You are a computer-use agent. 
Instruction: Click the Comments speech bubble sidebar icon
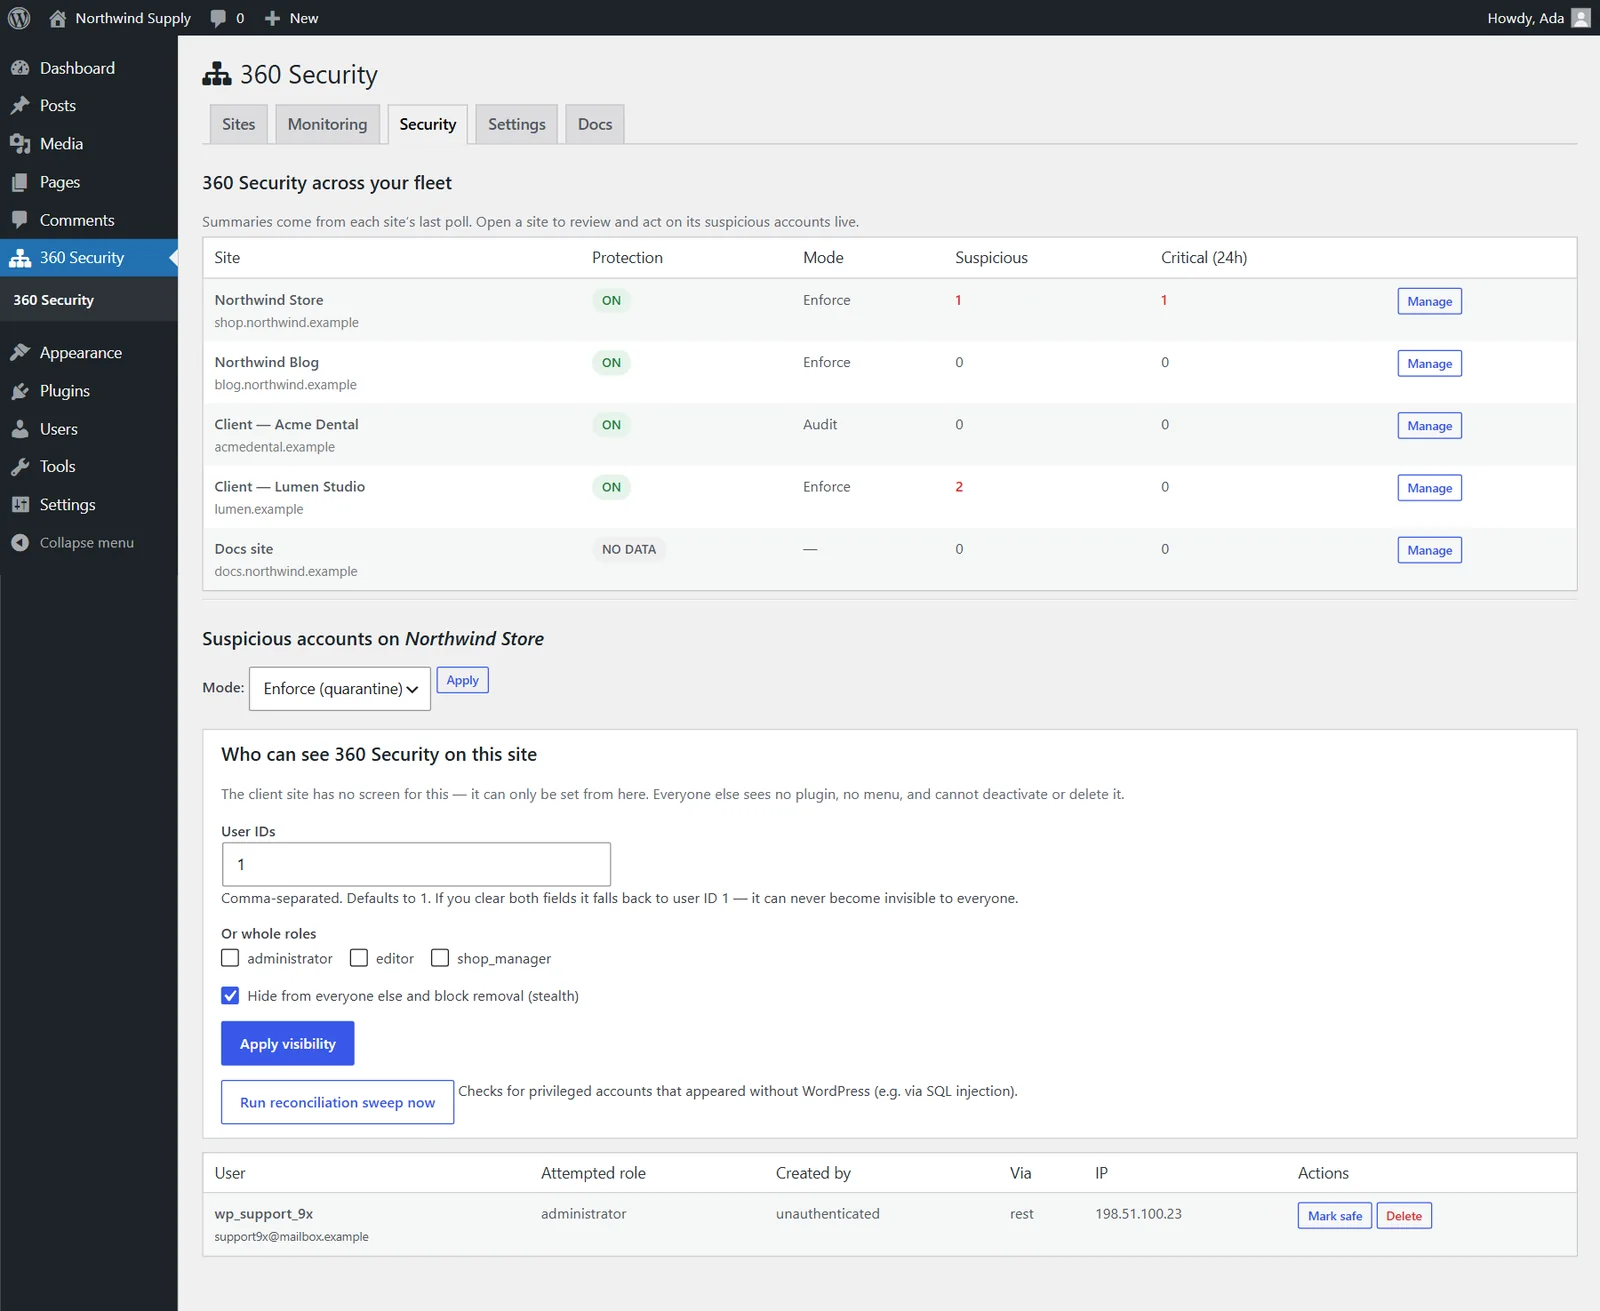[x=20, y=220]
